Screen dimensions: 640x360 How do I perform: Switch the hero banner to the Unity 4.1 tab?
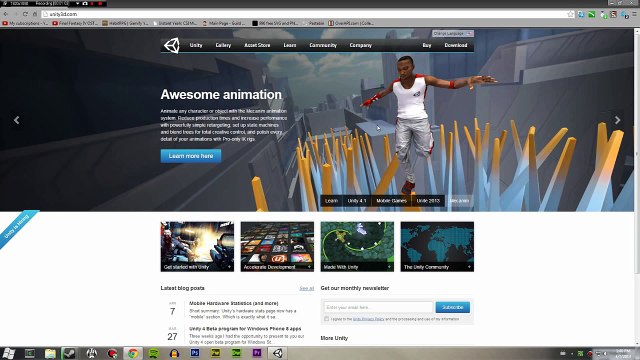click(x=357, y=201)
